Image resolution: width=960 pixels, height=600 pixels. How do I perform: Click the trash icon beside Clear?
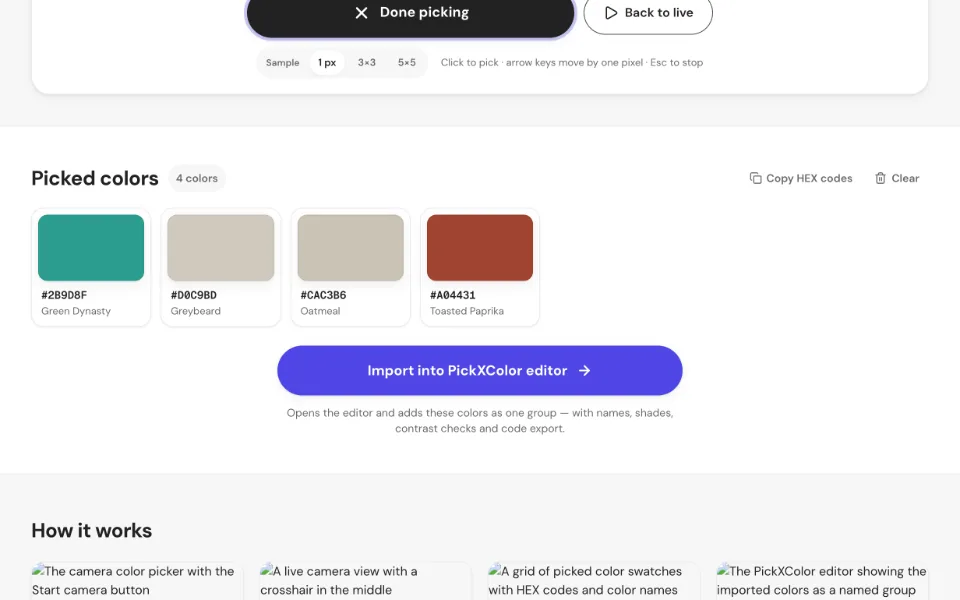(x=880, y=178)
